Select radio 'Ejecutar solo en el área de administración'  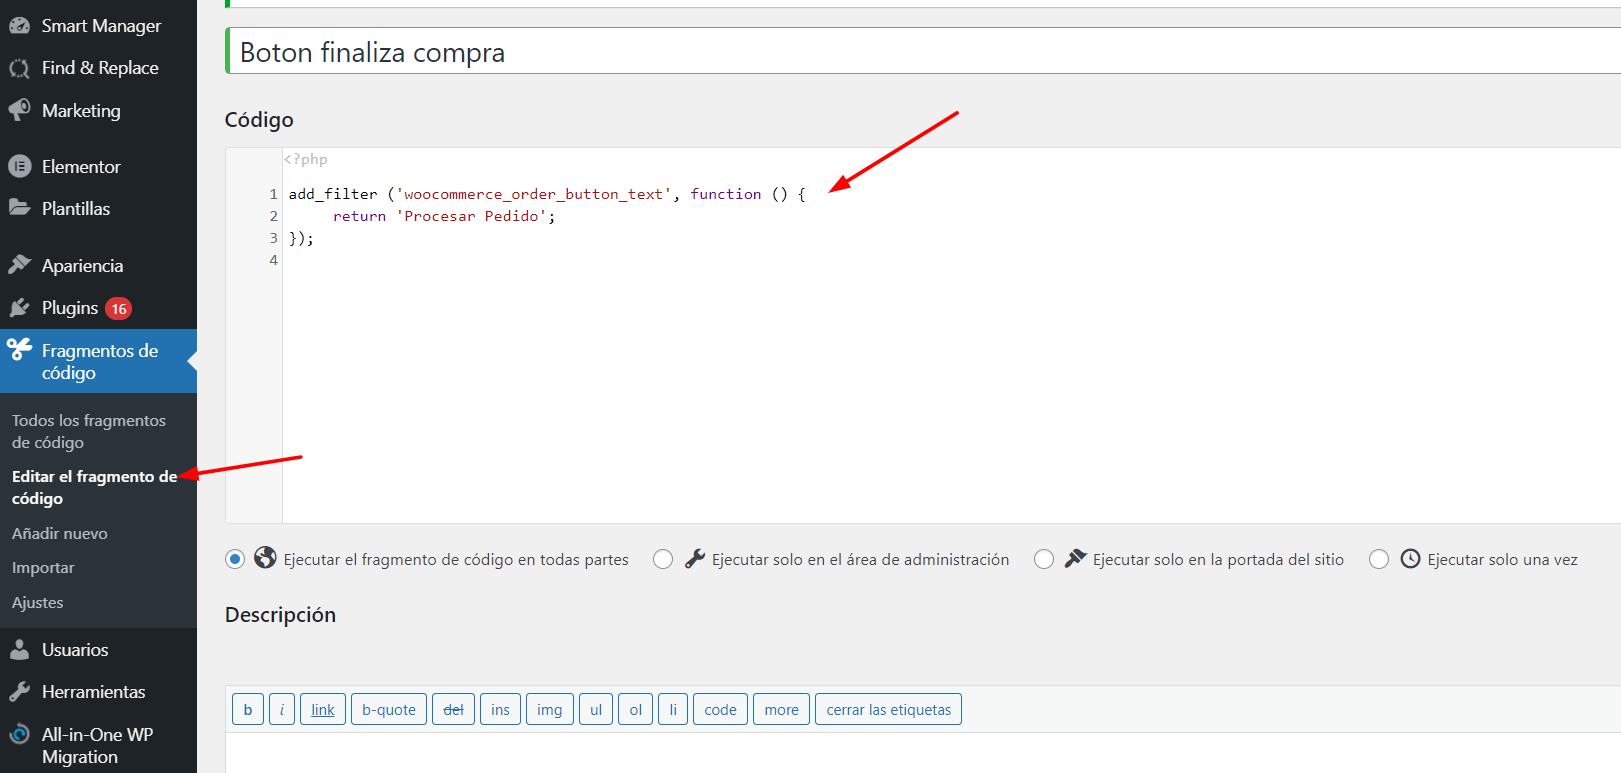click(663, 559)
